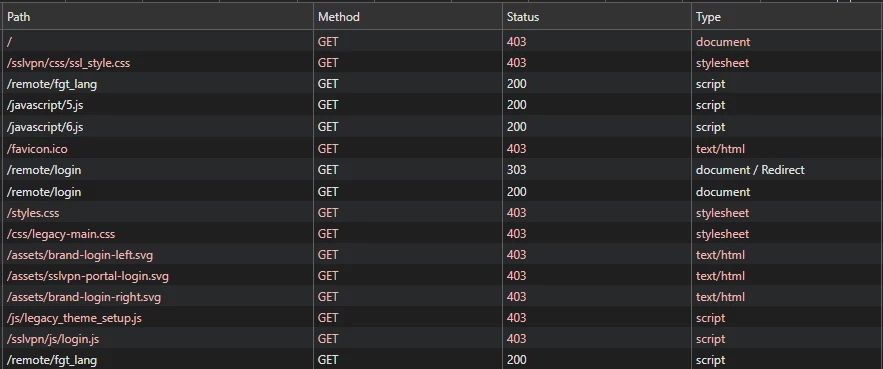
Task: Click the stylesheet type of /sslvpn/css/ssl_style.css
Action: [x=723, y=63]
